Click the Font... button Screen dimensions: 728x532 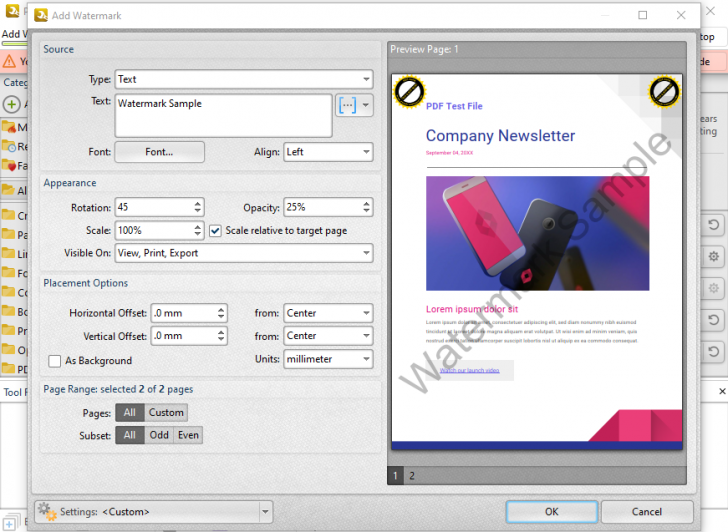click(159, 152)
